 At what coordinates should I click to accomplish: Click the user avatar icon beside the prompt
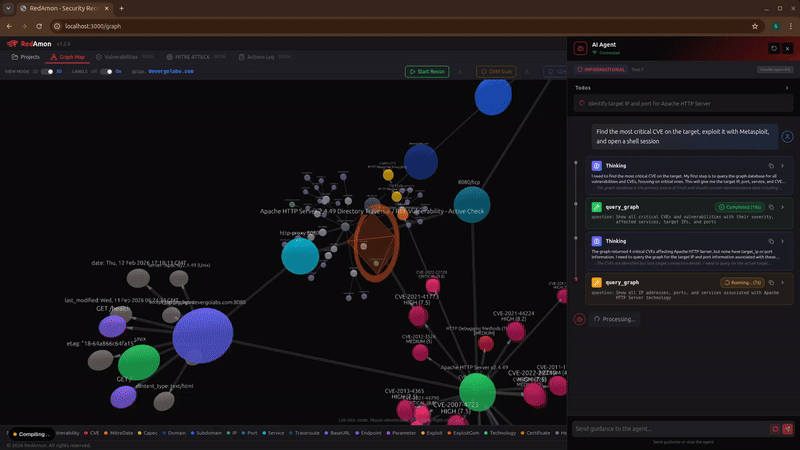[787, 137]
